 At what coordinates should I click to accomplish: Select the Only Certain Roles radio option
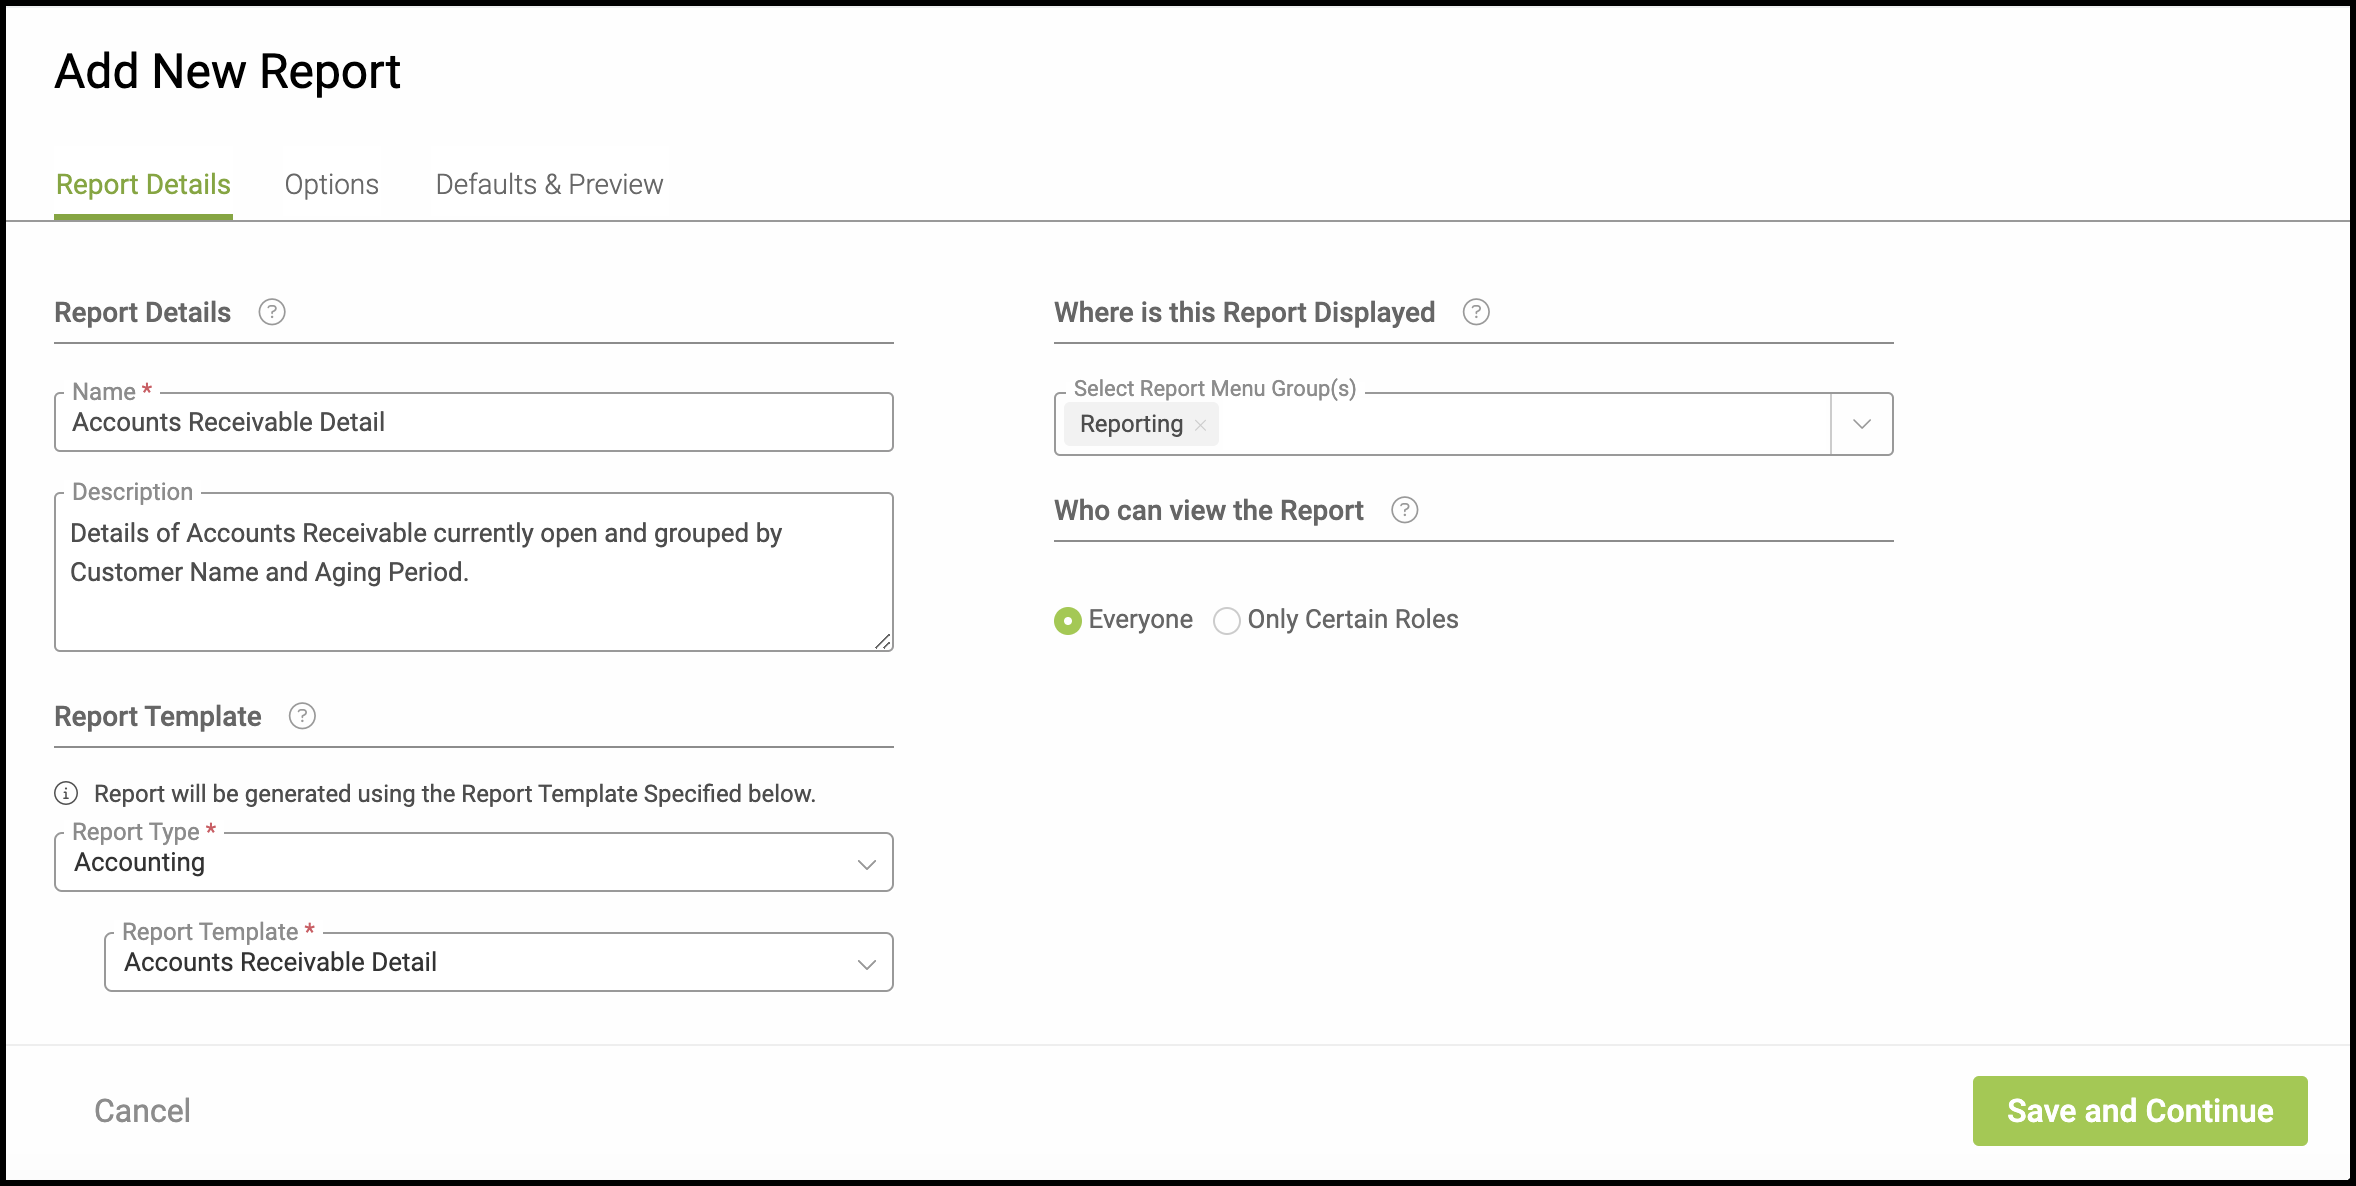[1227, 621]
